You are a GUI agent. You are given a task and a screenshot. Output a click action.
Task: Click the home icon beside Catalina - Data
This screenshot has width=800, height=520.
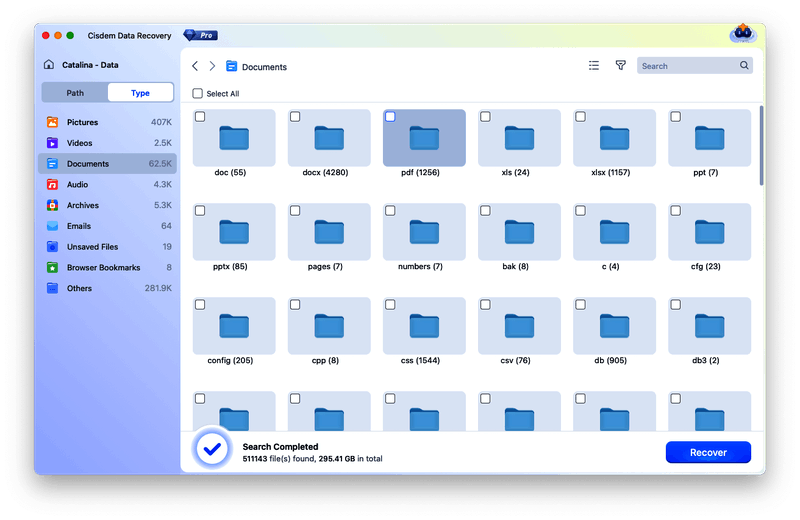click(x=49, y=65)
